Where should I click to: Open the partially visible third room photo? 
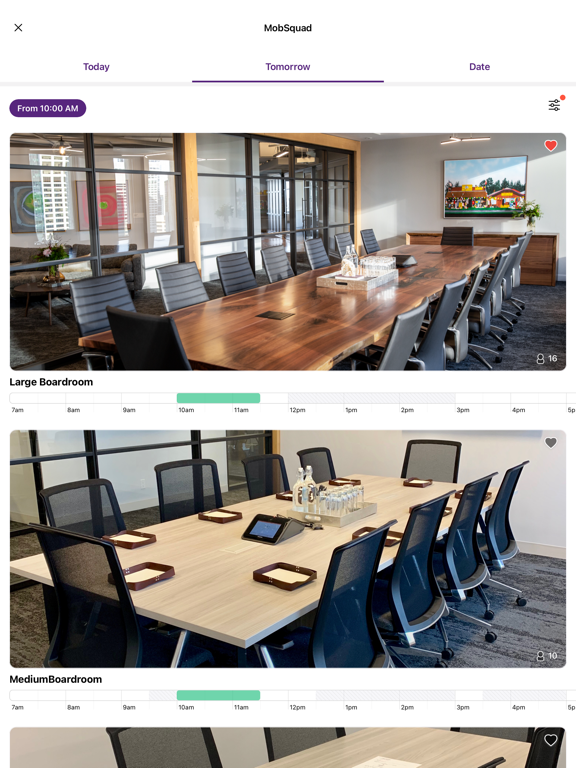(x=288, y=747)
